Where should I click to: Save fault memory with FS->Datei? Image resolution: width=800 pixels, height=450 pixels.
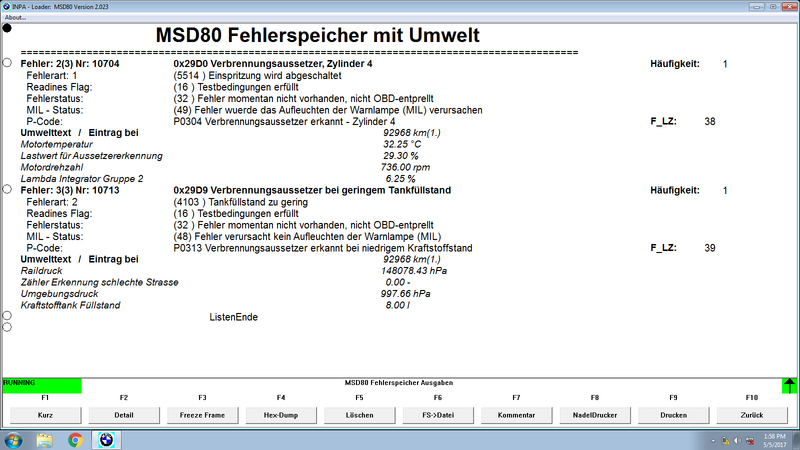click(x=438, y=414)
